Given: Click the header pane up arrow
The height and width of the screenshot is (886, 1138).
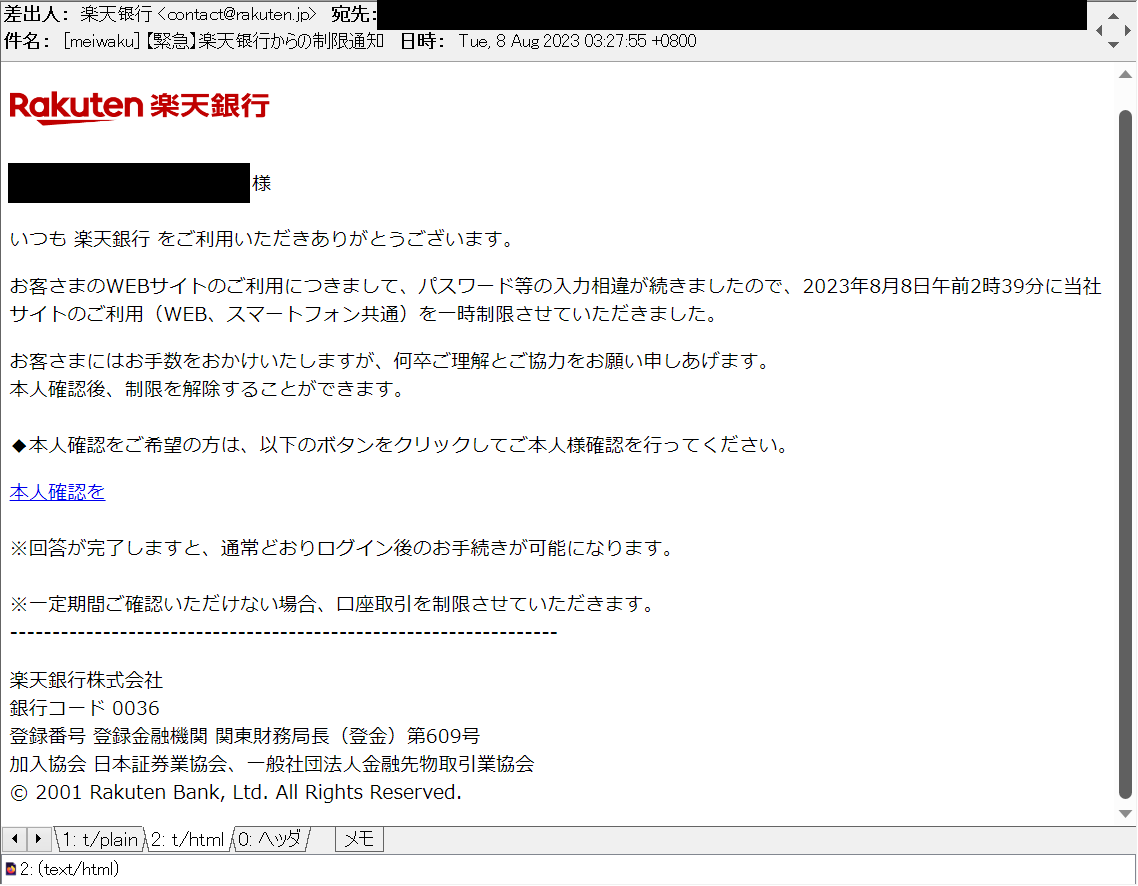Looking at the screenshot, I should (1113, 15).
